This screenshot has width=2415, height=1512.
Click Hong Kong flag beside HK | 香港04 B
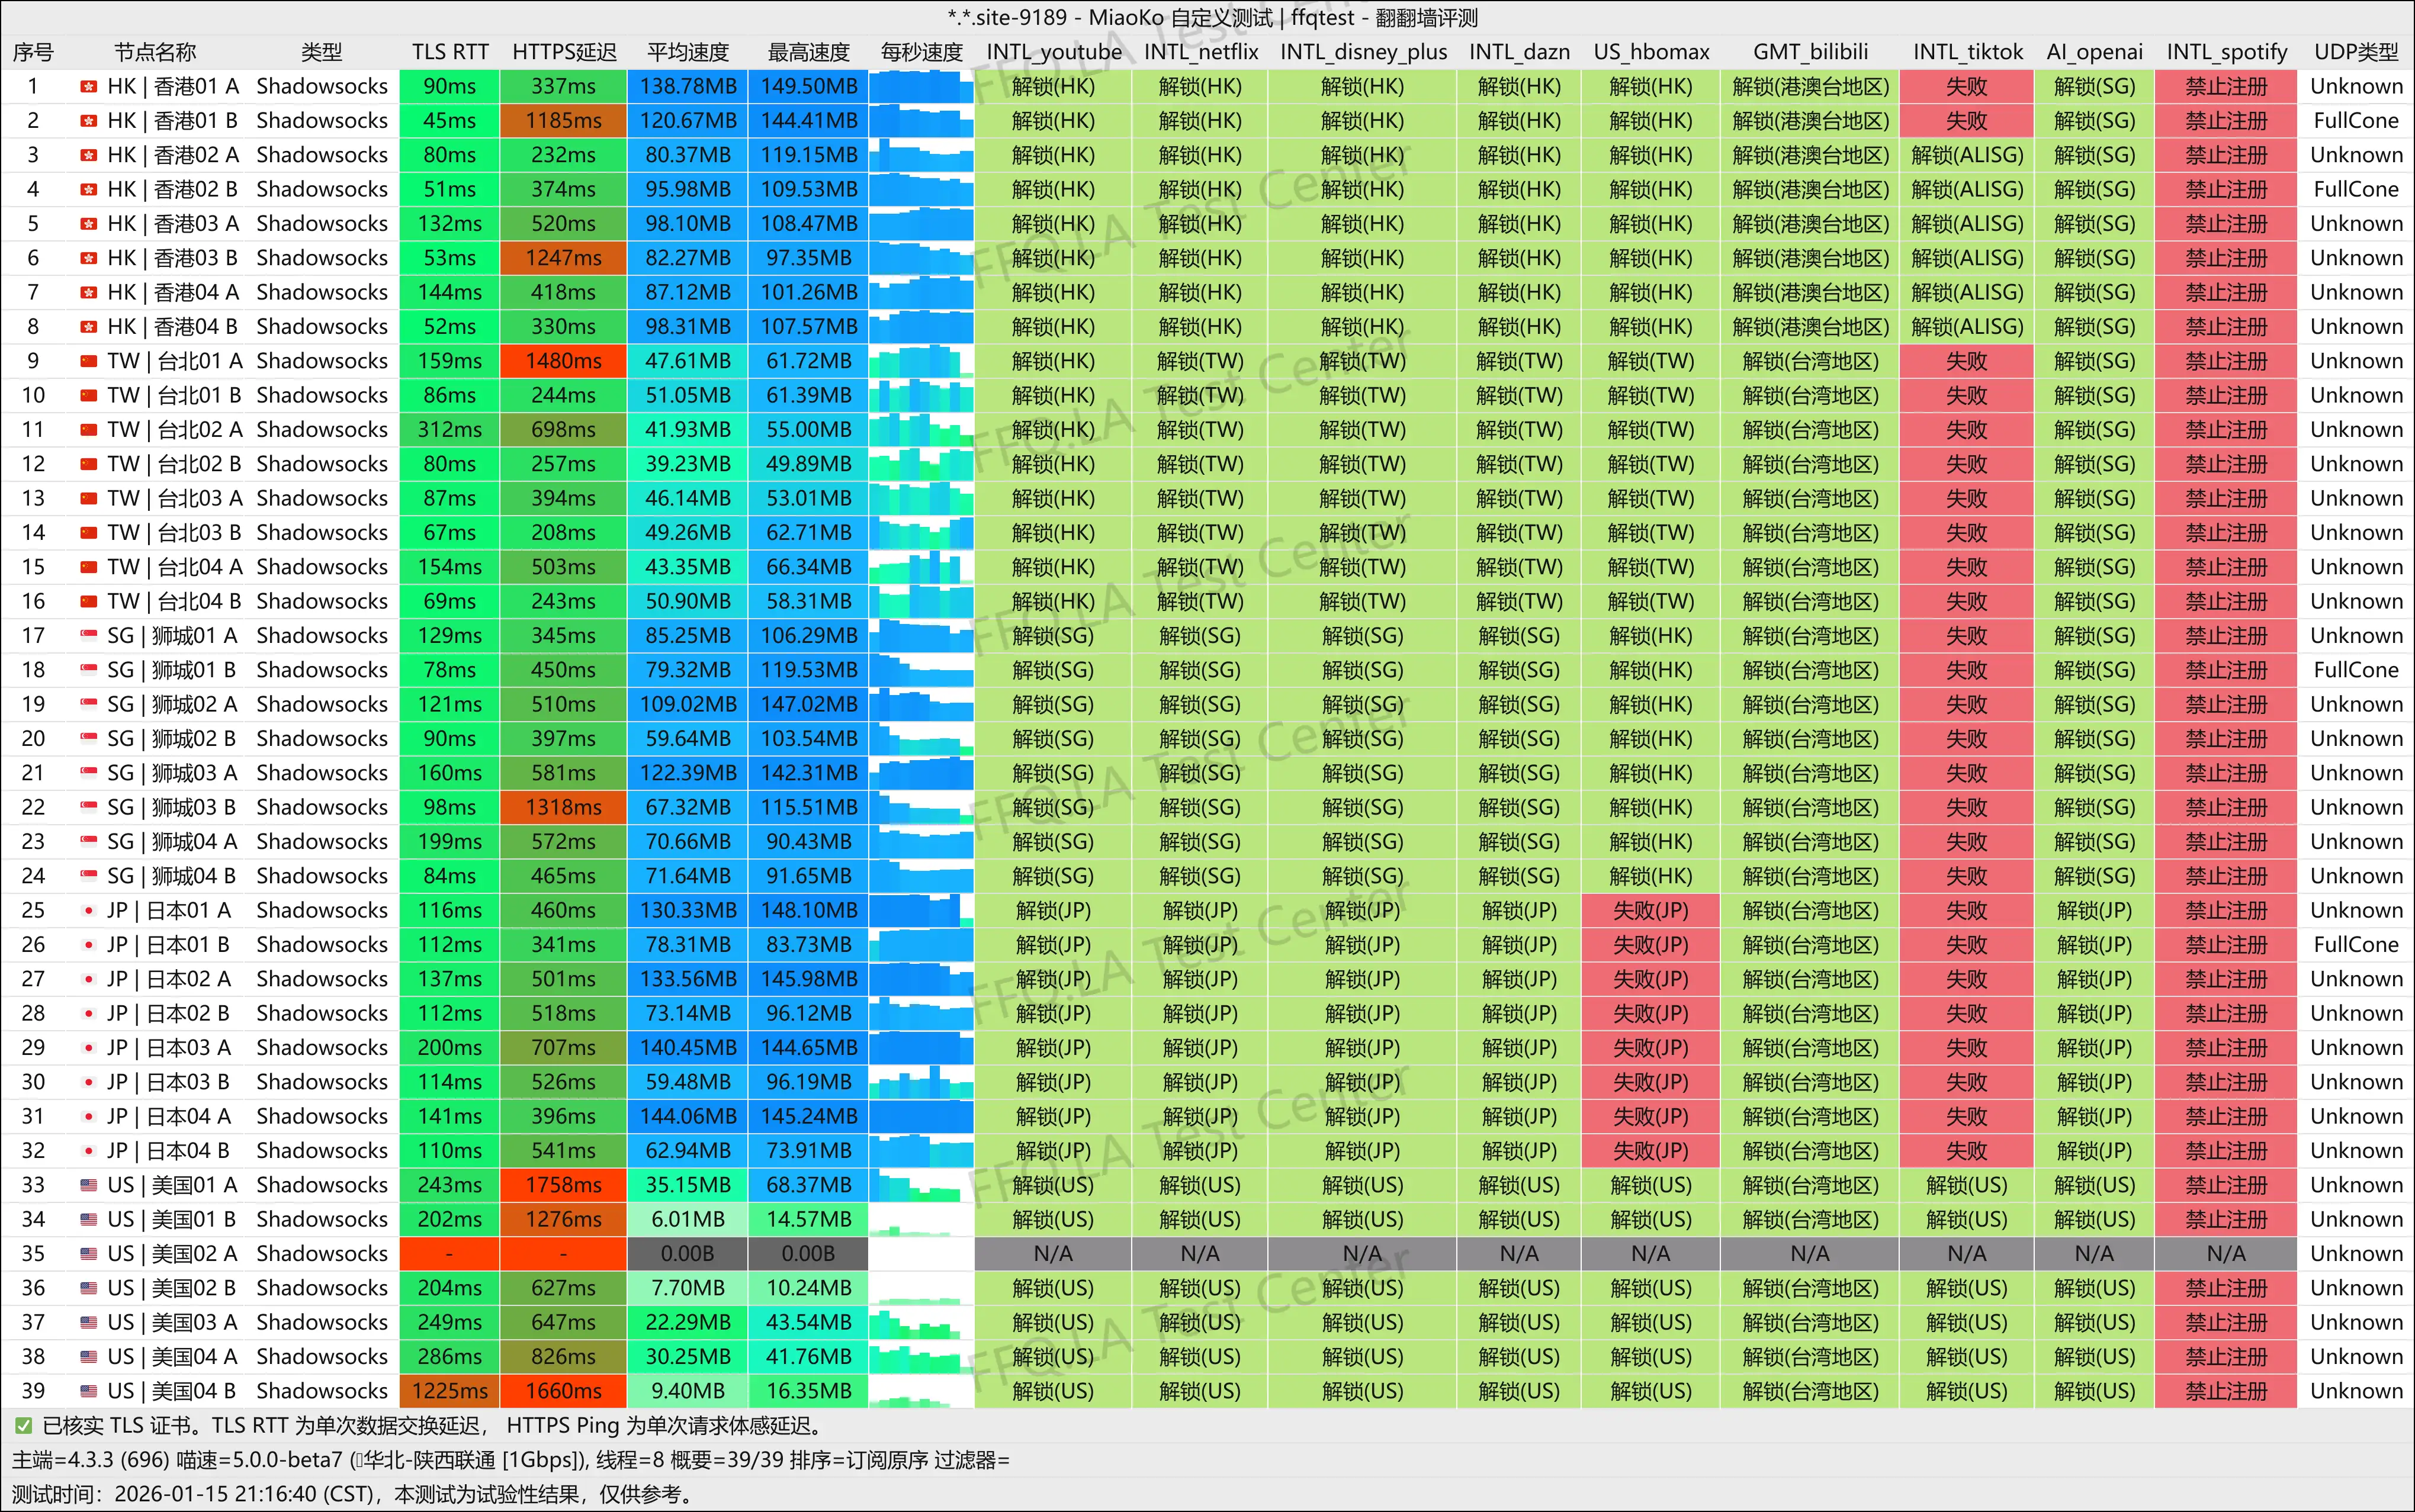pos(88,327)
